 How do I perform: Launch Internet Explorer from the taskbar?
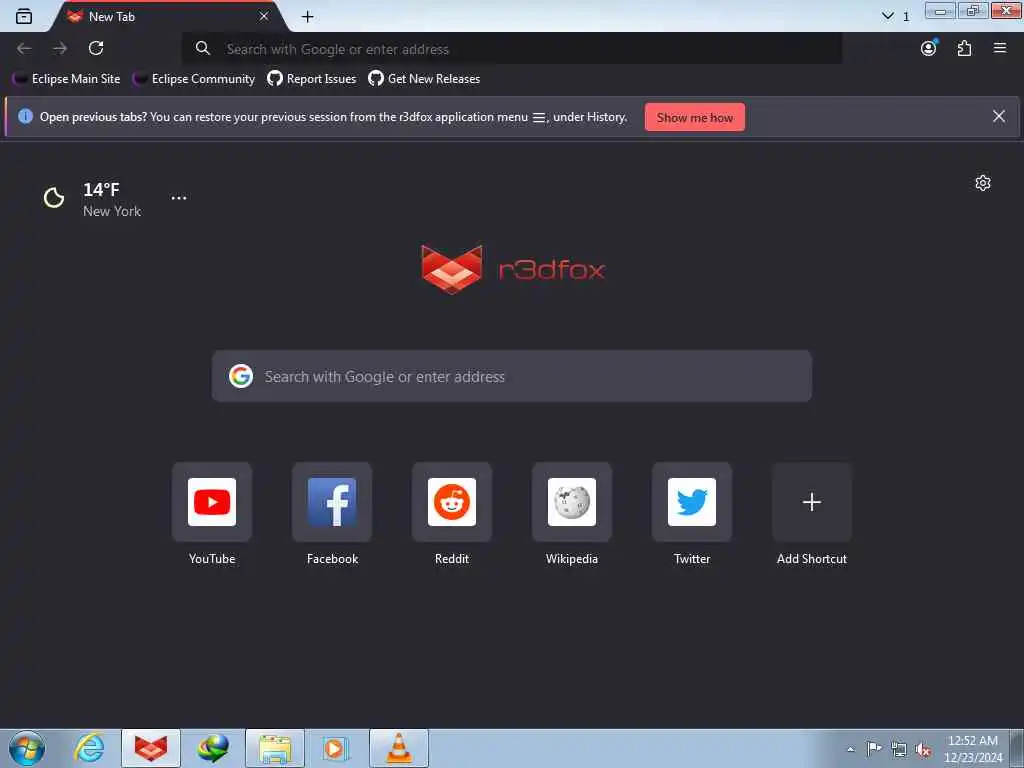tap(89, 748)
